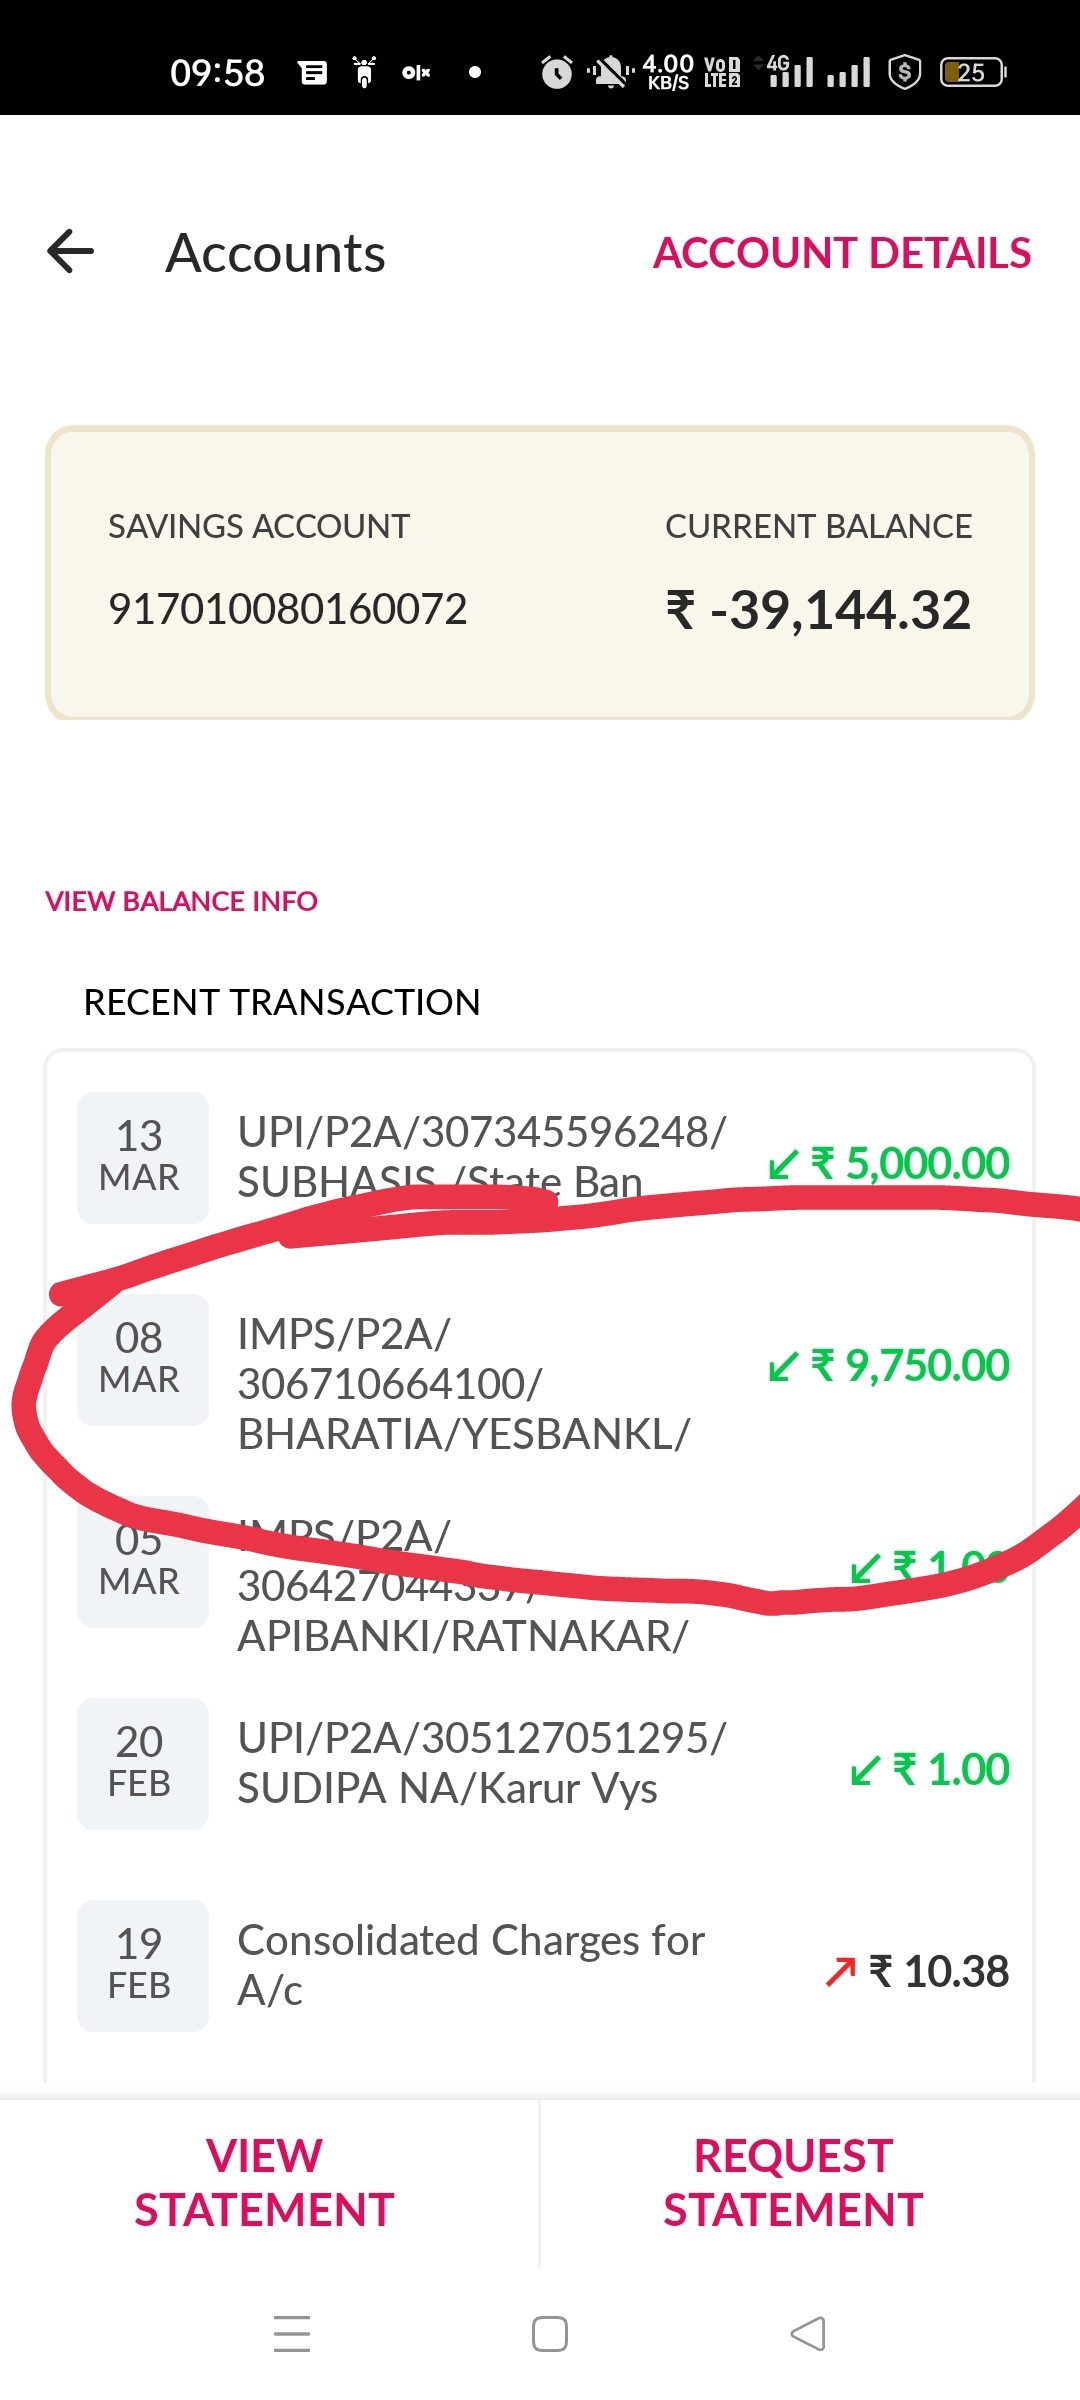Tap VIEW BALANCE INFO link

tap(181, 901)
